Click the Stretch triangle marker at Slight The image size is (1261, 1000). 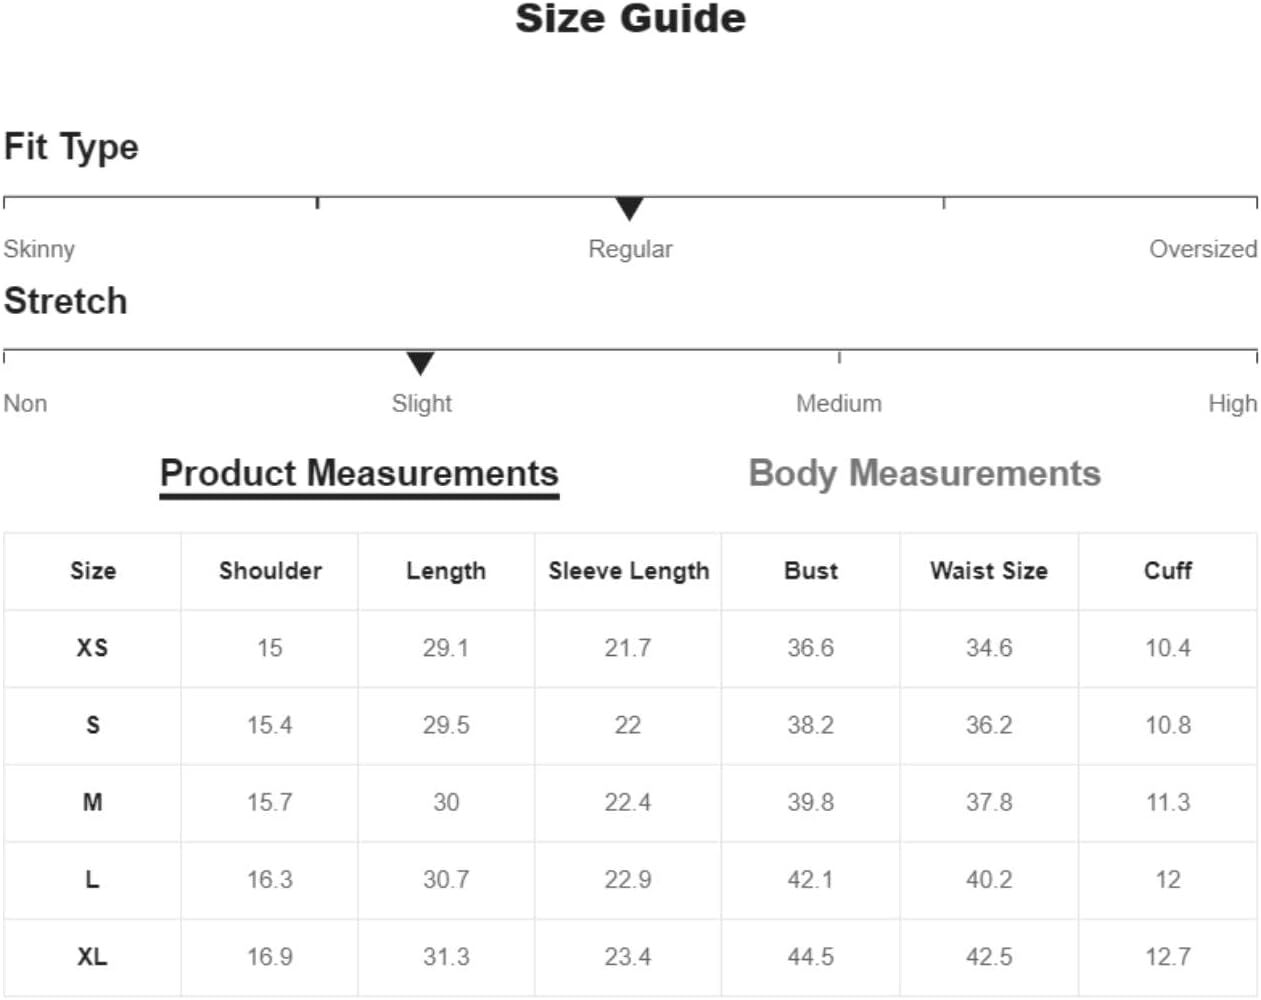point(420,363)
